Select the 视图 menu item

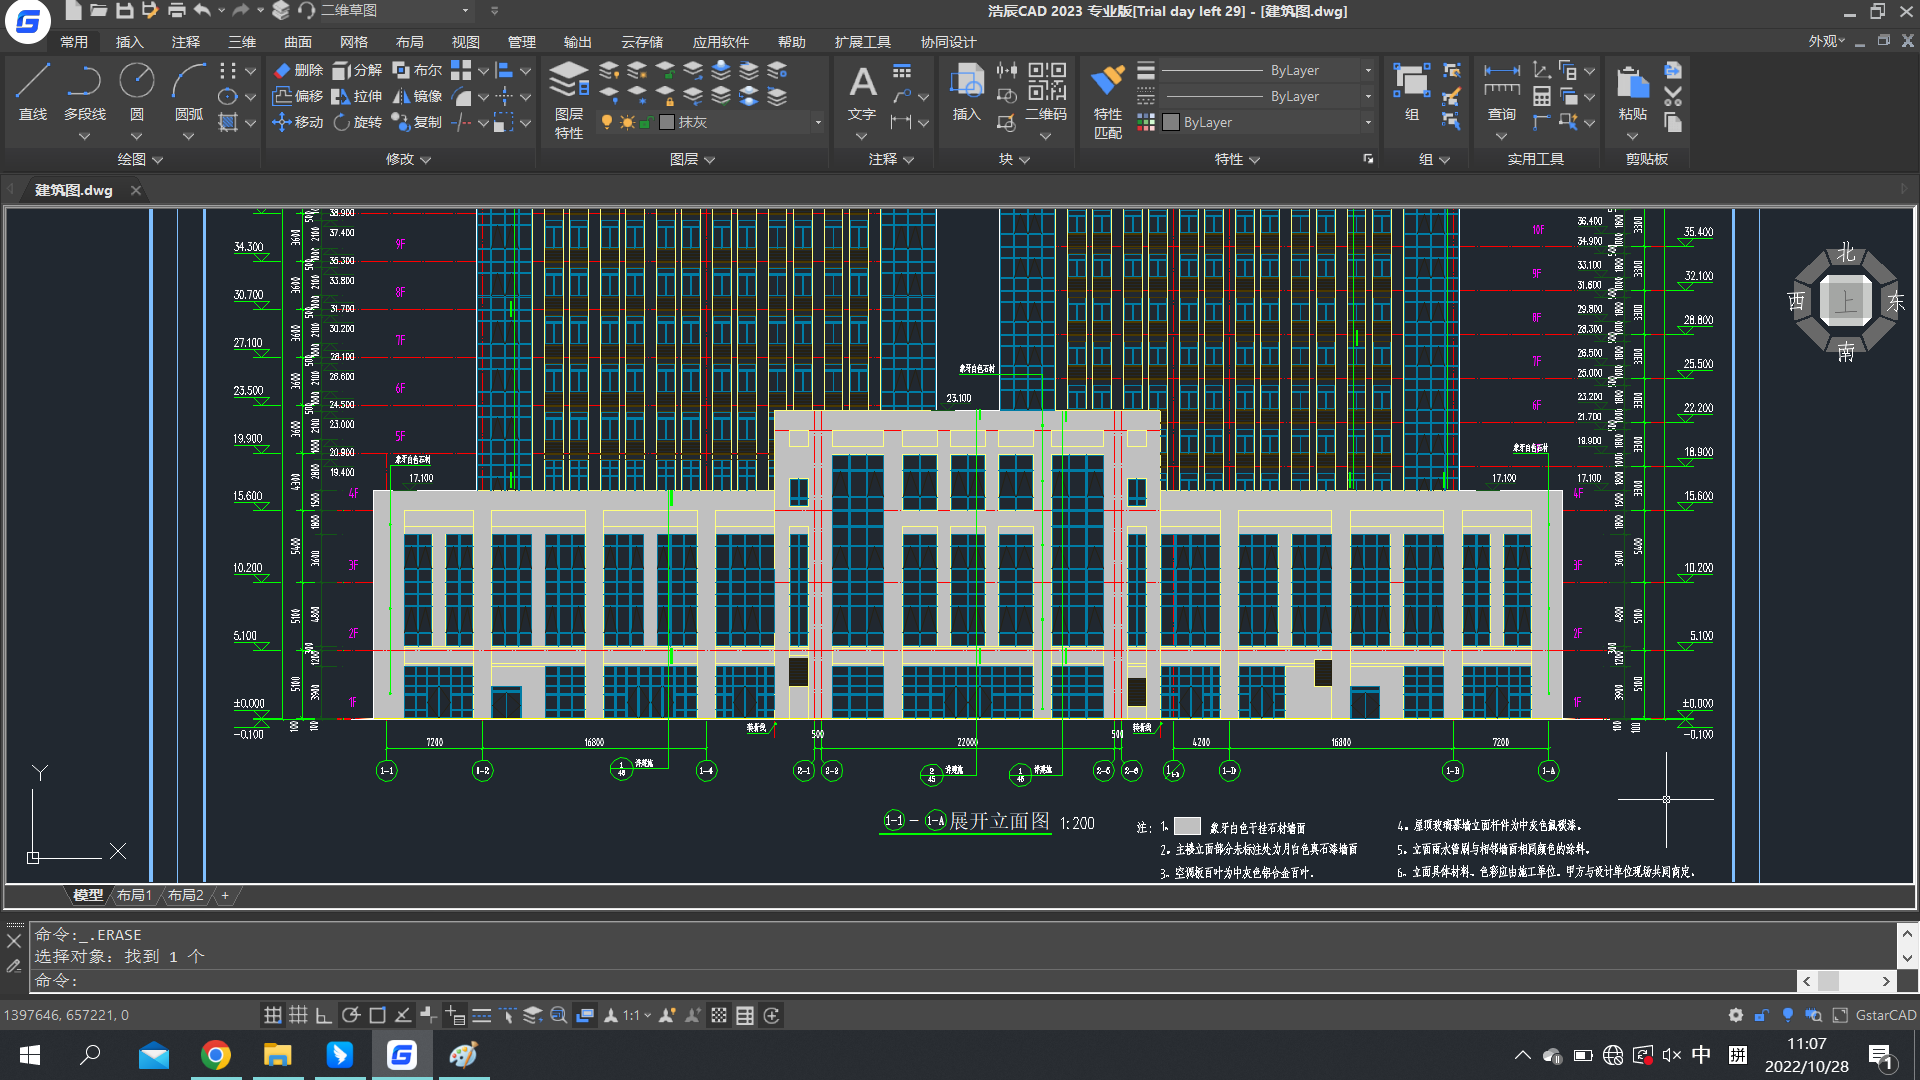(464, 42)
